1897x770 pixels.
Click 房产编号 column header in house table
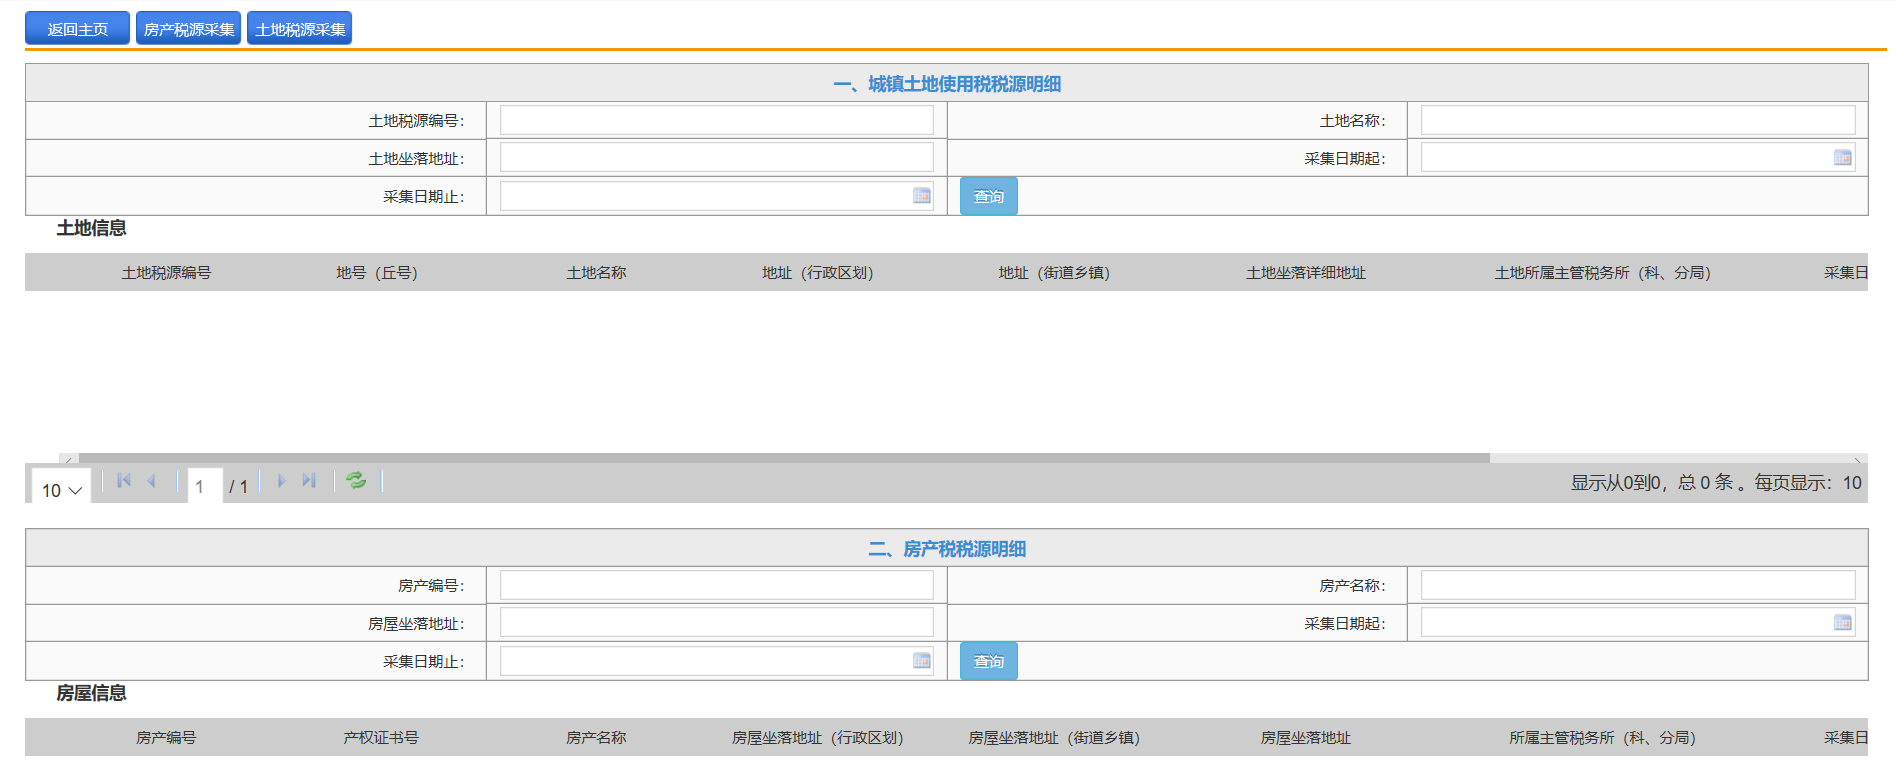pyautogui.click(x=166, y=737)
